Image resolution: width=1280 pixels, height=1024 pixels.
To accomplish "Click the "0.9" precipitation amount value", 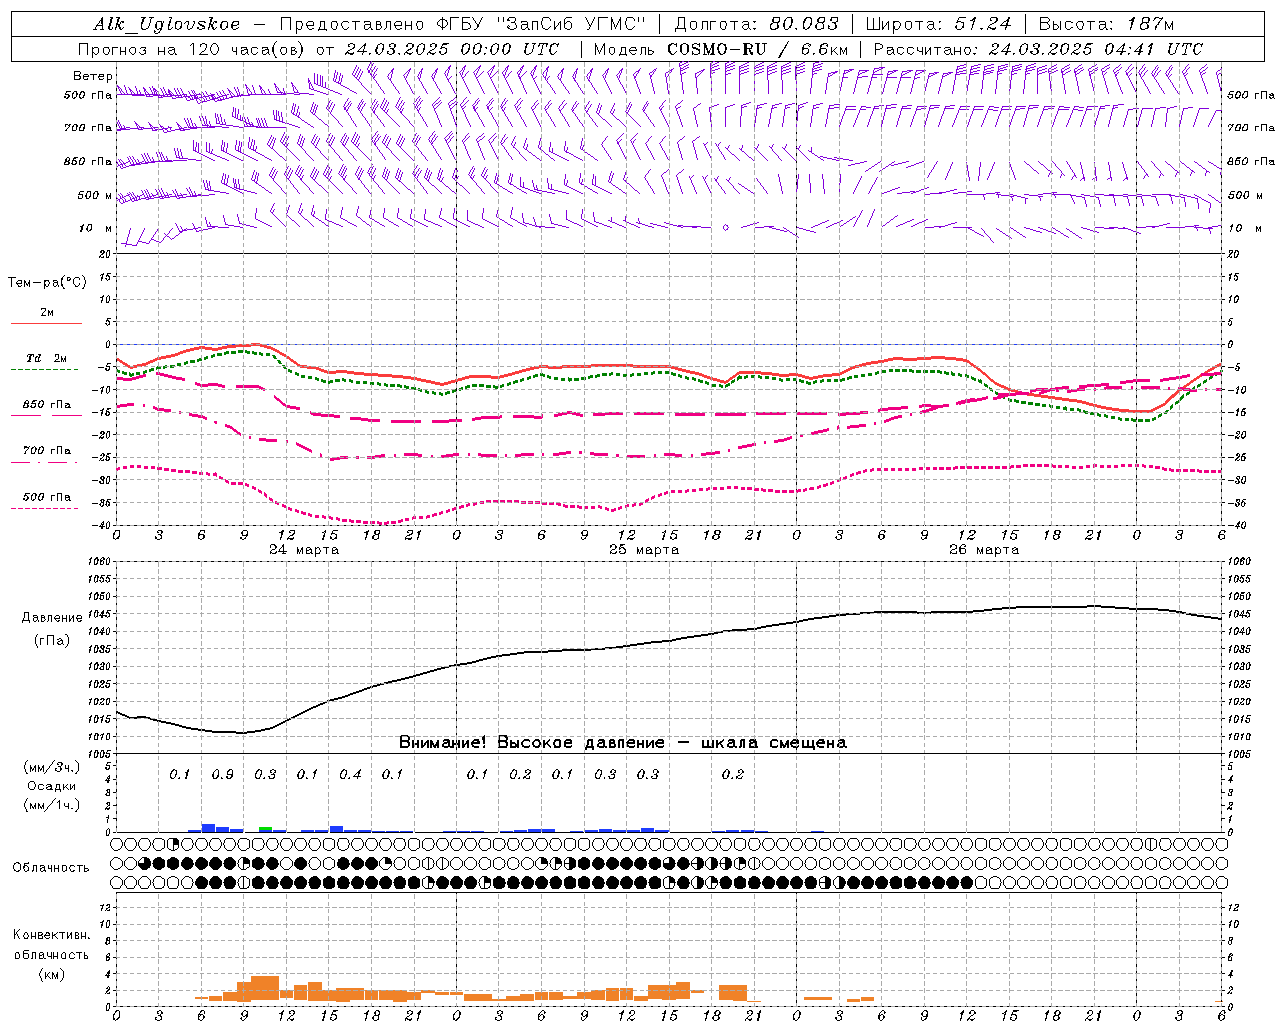I will [222, 774].
